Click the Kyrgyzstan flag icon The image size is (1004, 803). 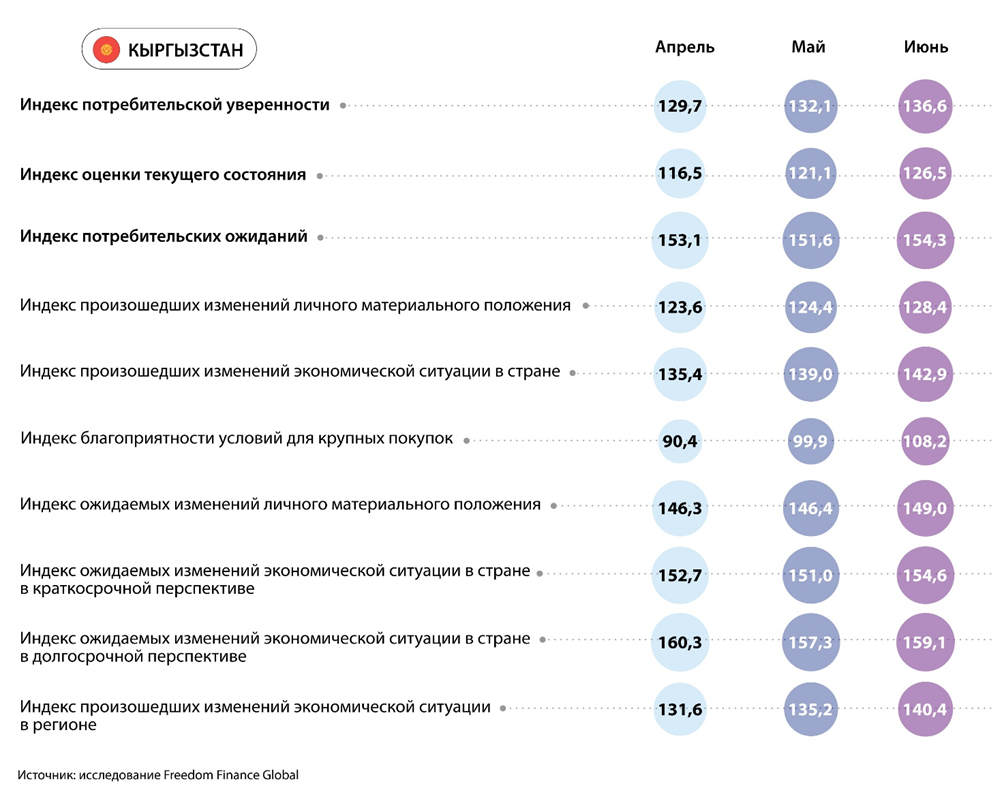point(106,49)
